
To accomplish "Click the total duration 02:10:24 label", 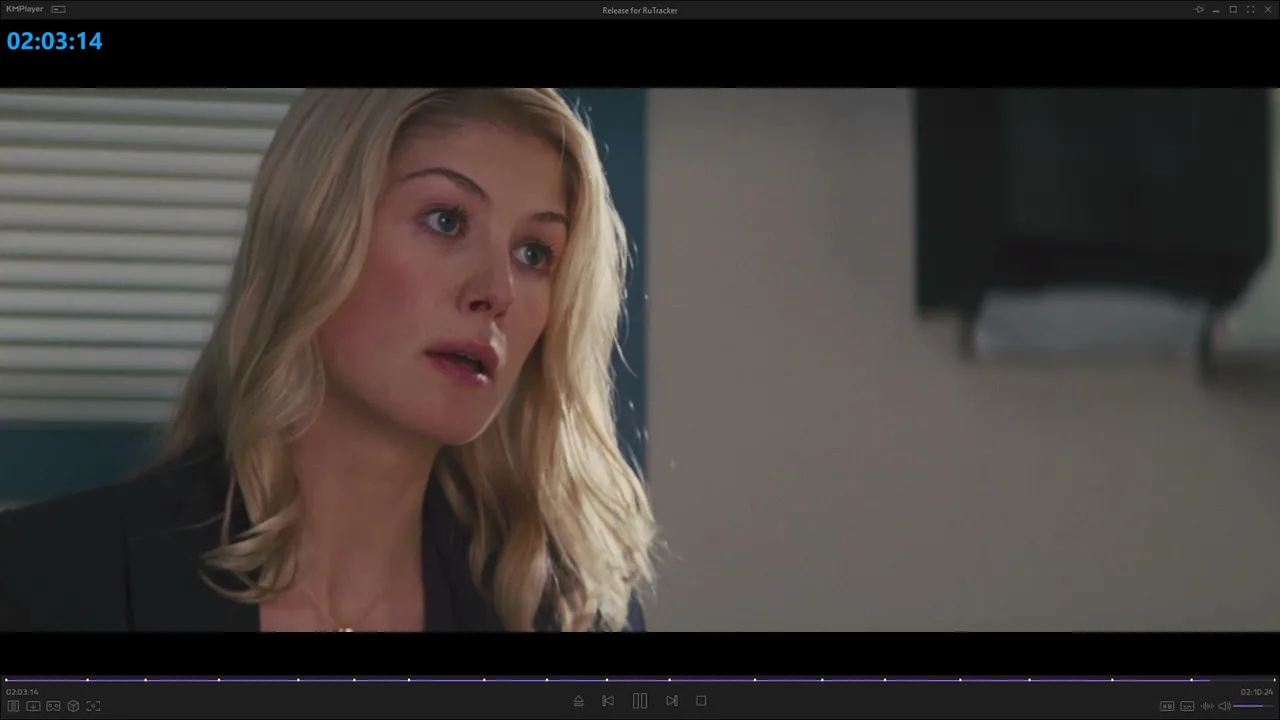I will (x=1257, y=692).
